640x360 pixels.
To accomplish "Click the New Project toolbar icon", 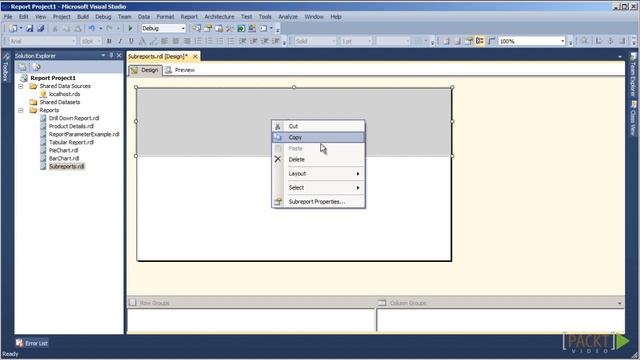I will [13, 29].
